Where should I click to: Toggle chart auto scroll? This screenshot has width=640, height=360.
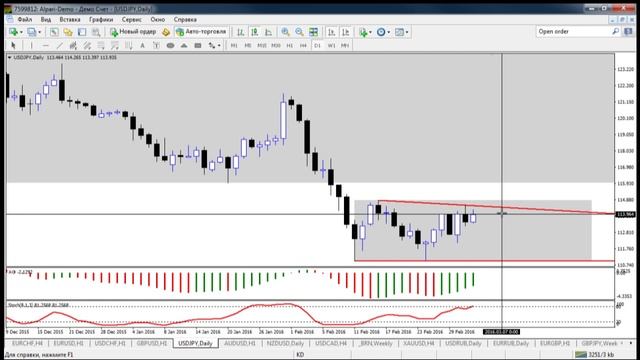pos(331,32)
